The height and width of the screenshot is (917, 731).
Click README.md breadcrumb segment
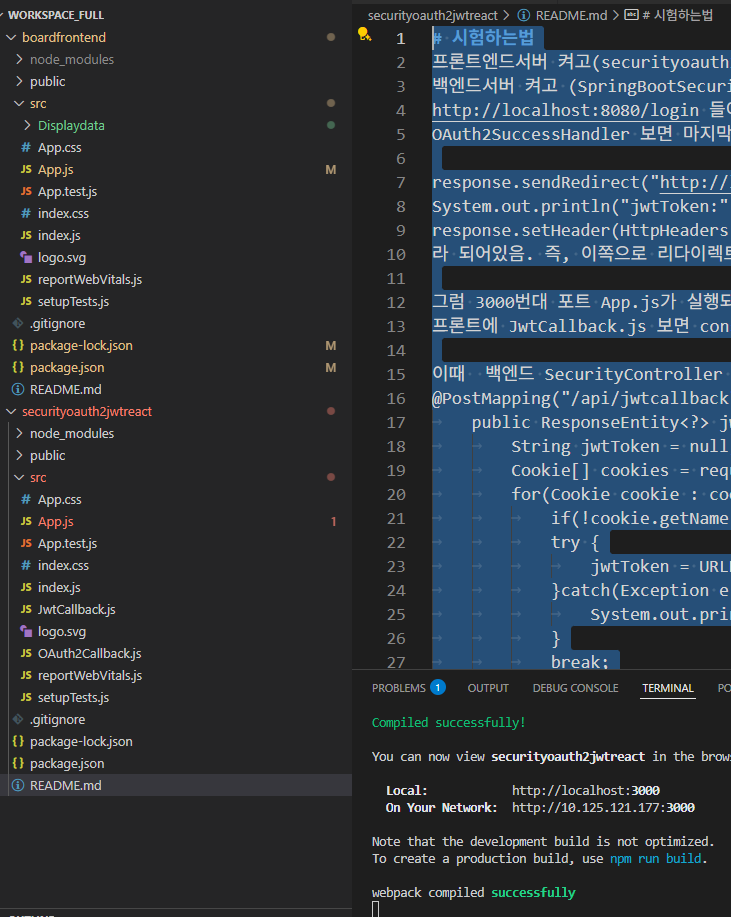click(571, 15)
